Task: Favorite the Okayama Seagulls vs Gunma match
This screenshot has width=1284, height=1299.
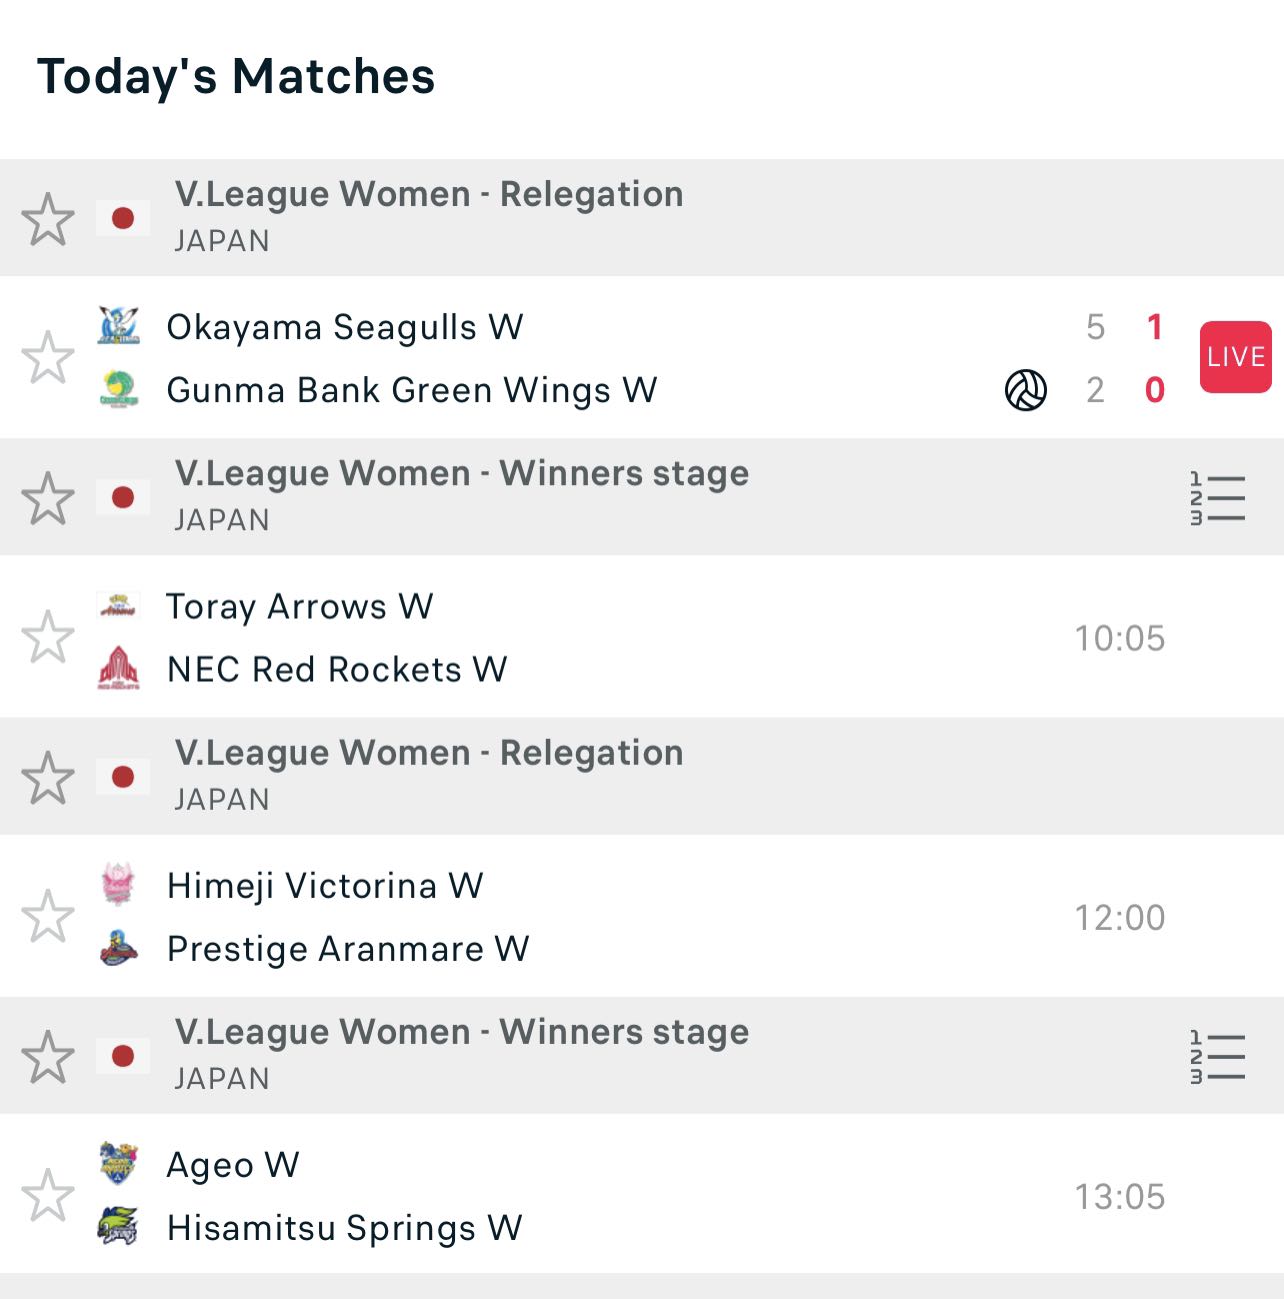Action: coord(48,357)
